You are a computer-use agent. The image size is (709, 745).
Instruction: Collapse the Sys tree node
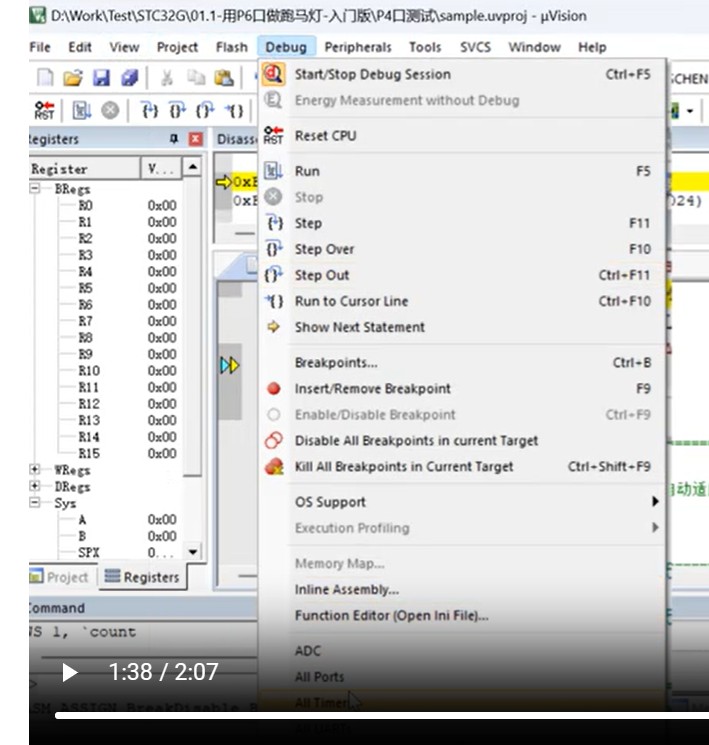35,502
